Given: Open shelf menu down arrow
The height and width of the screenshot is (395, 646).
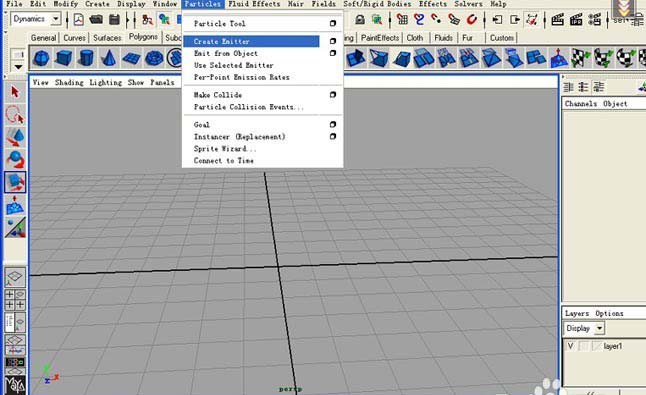Looking at the screenshot, I should [x=19, y=67].
